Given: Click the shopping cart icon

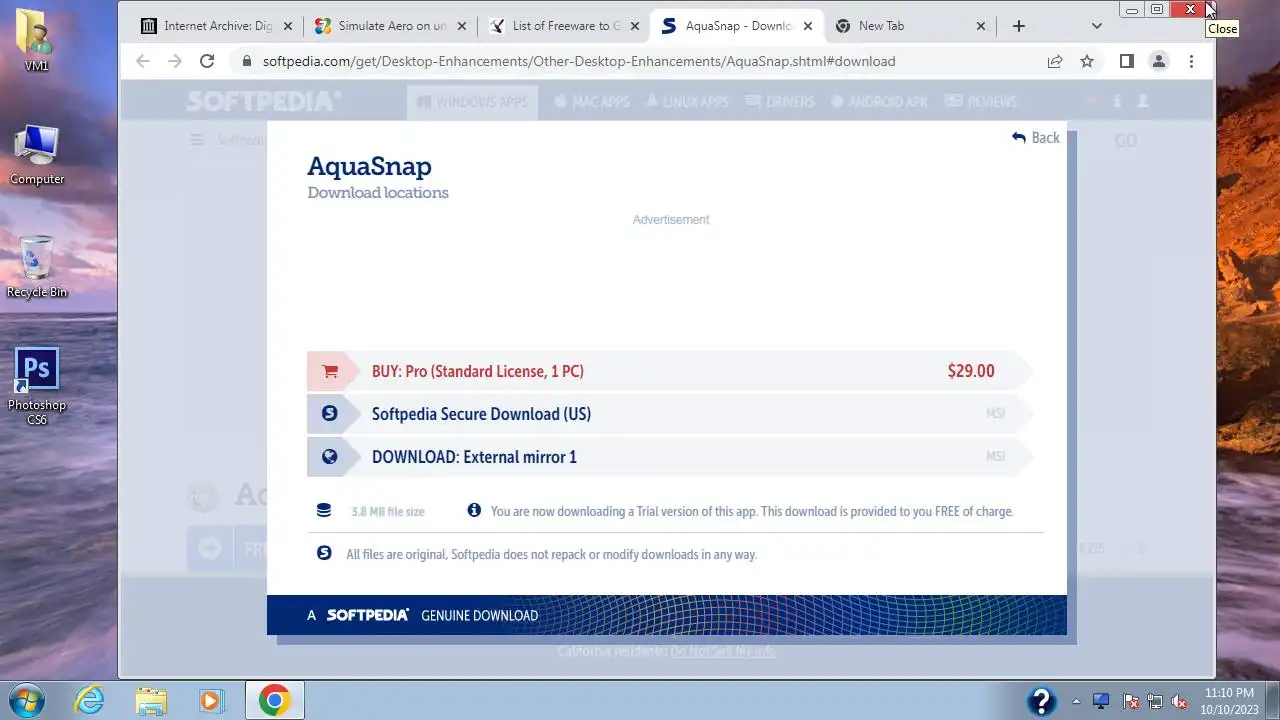Looking at the screenshot, I should coord(329,371).
